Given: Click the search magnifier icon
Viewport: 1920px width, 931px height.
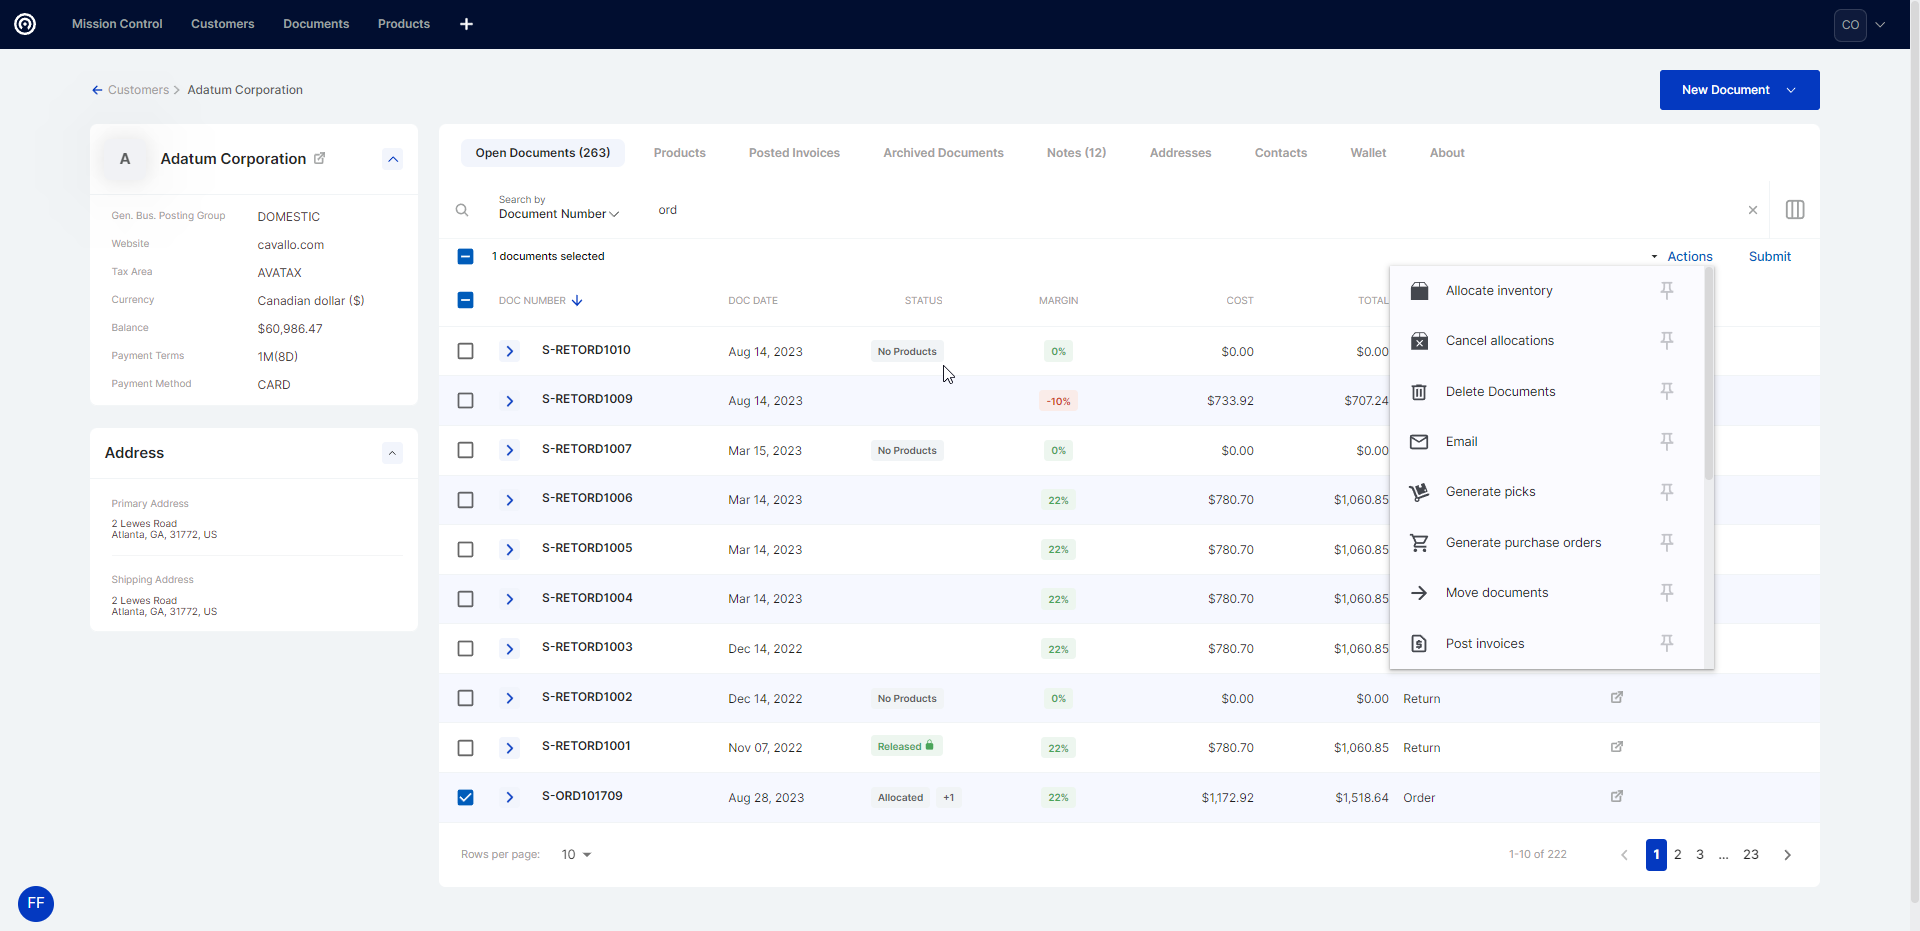Looking at the screenshot, I should (x=462, y=210).
